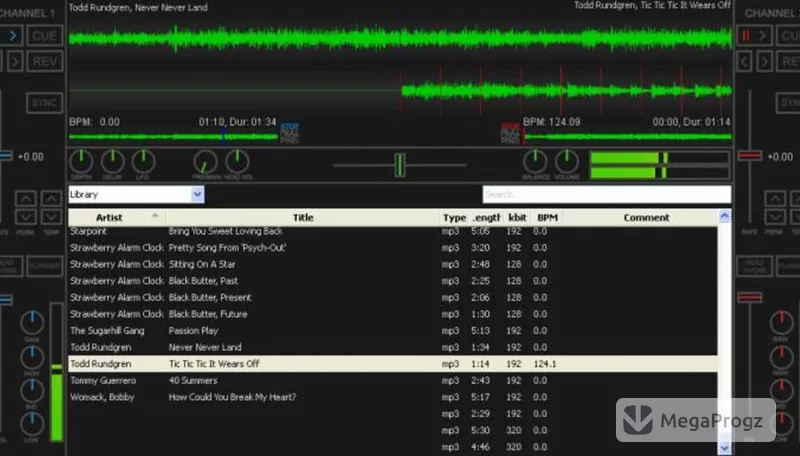Seek in Channel 2 overview waveform strip
Viewport: 800px width, 456px height.
628,137
